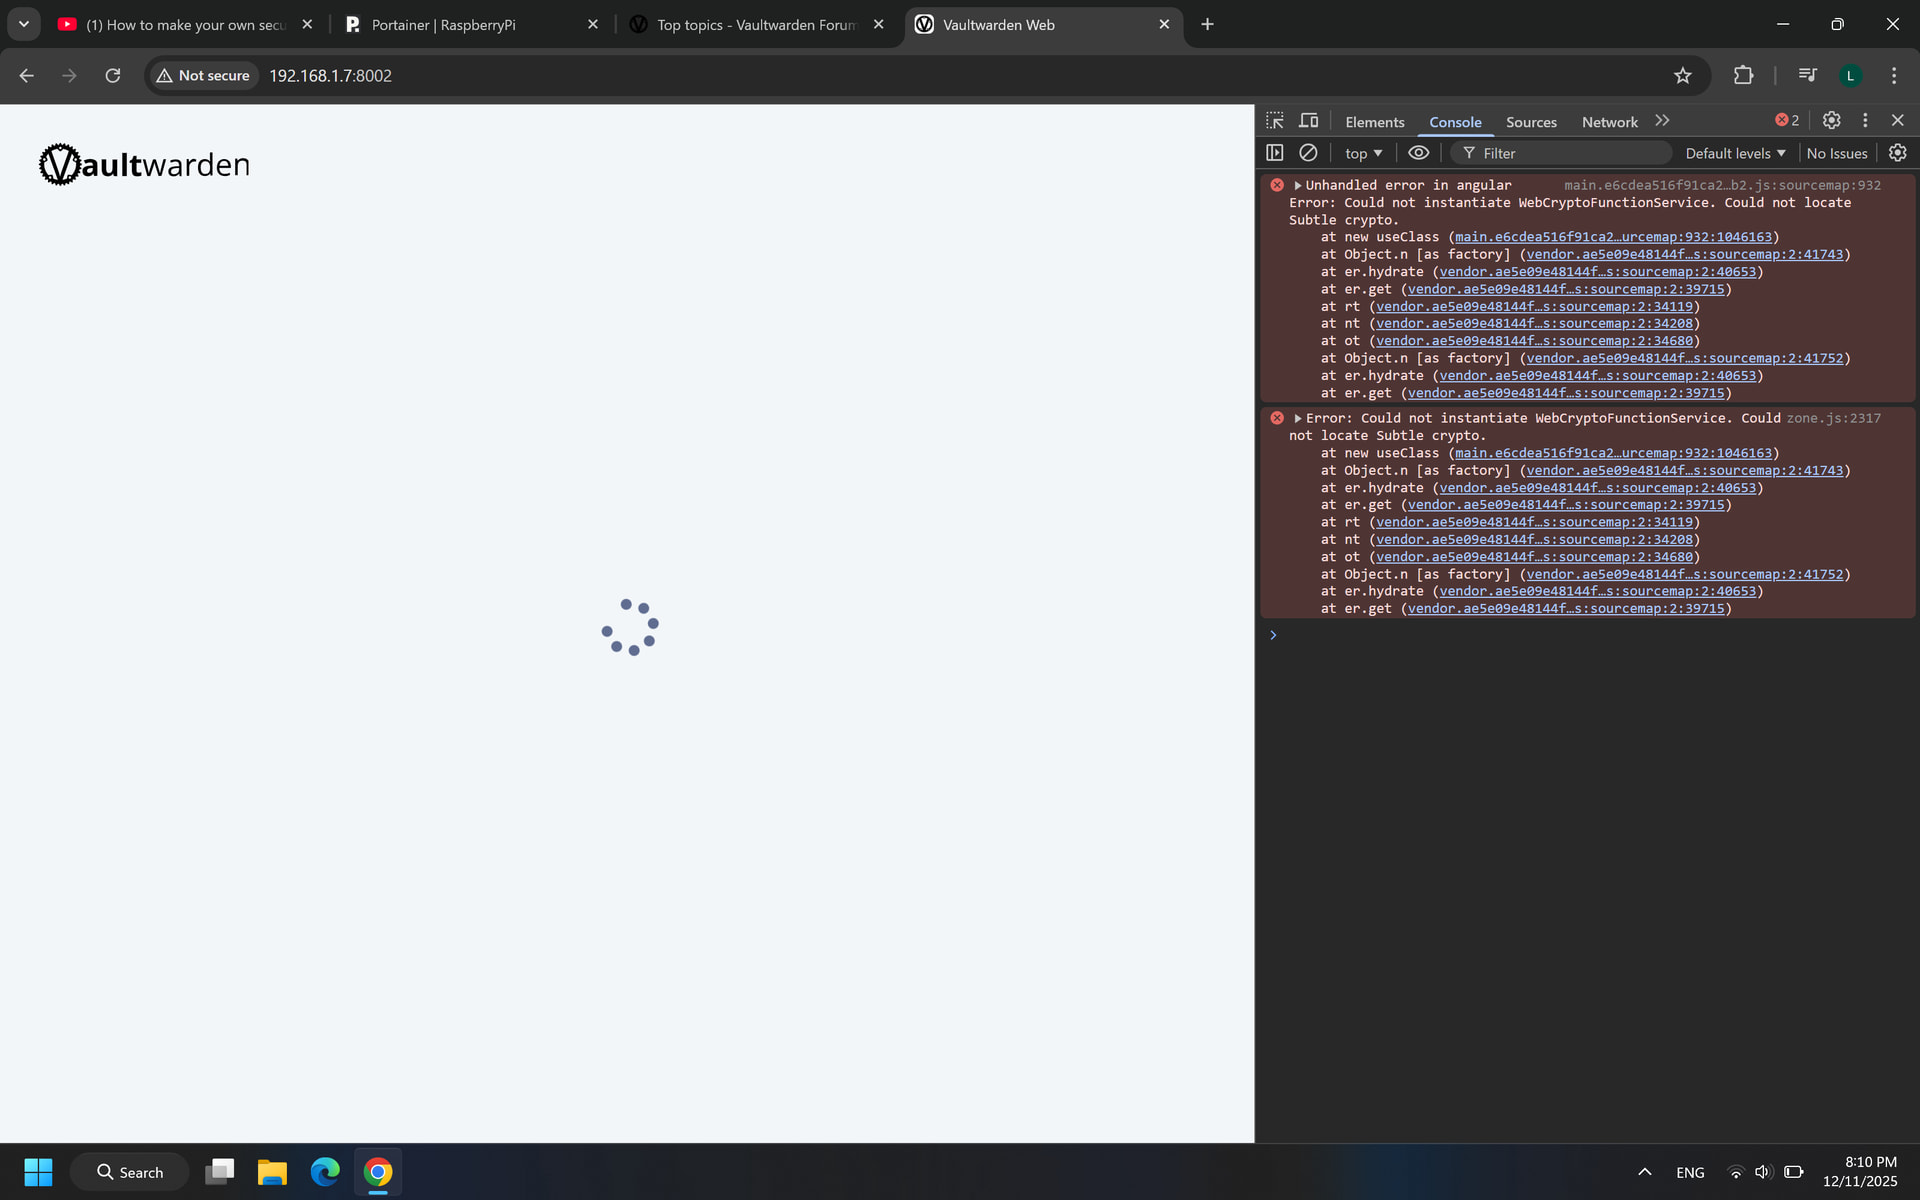Viewport: 1920px width, 1200px height.
Task: Select the inspect element picker icon
Action: click(x=1275, y=121)
